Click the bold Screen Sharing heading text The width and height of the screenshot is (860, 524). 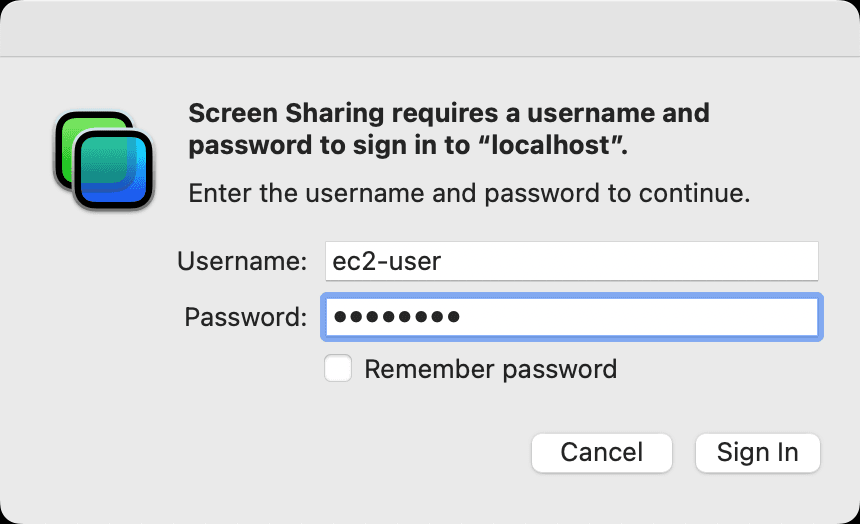coord(449,129)
